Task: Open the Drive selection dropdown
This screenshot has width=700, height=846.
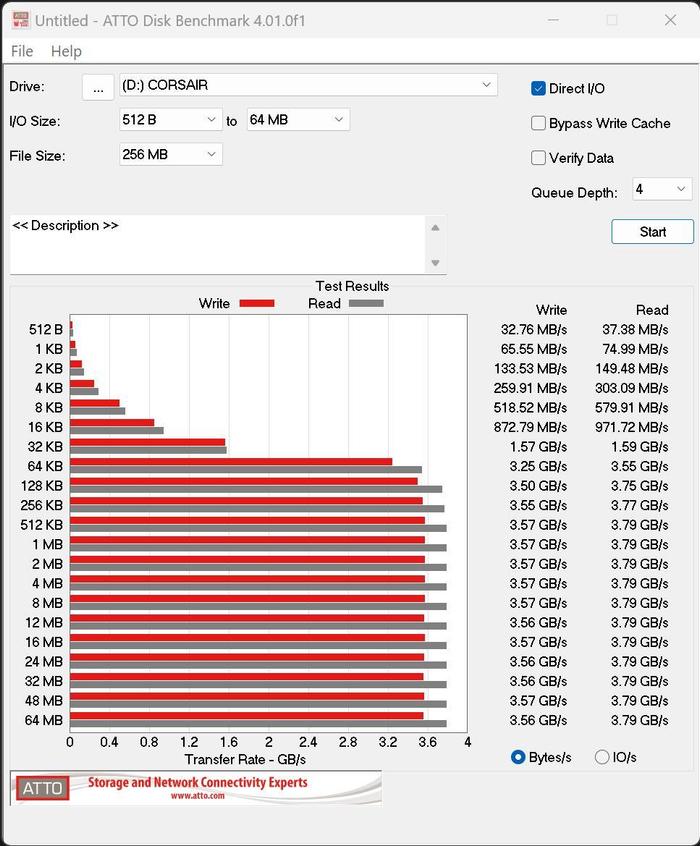Action: tap(308, 85)
